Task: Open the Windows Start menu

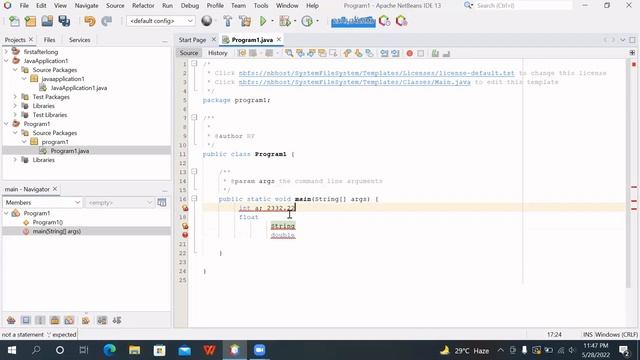Action: point(12,350)
